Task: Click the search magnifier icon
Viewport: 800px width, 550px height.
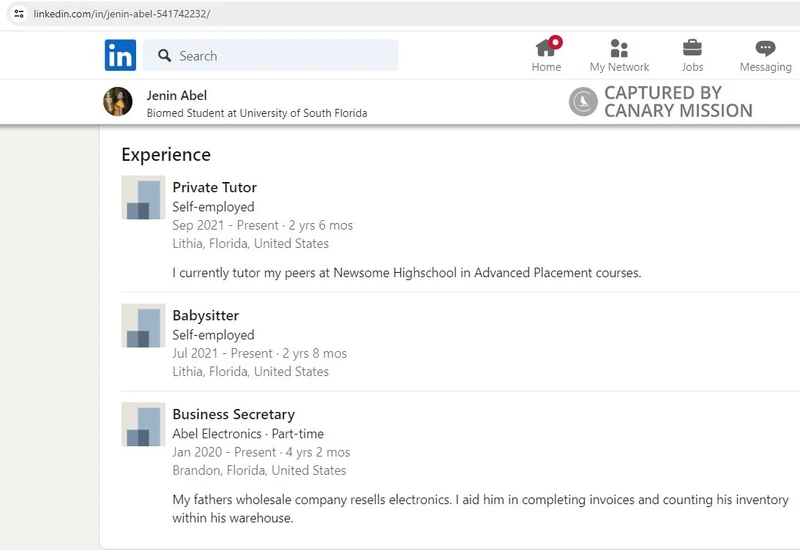Action: (164, 56)
